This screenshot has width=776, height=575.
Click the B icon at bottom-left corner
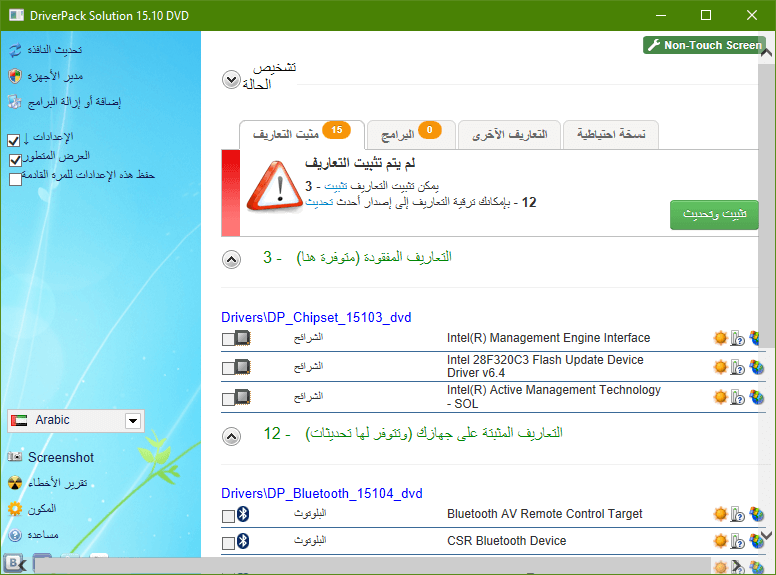point(14,563)
